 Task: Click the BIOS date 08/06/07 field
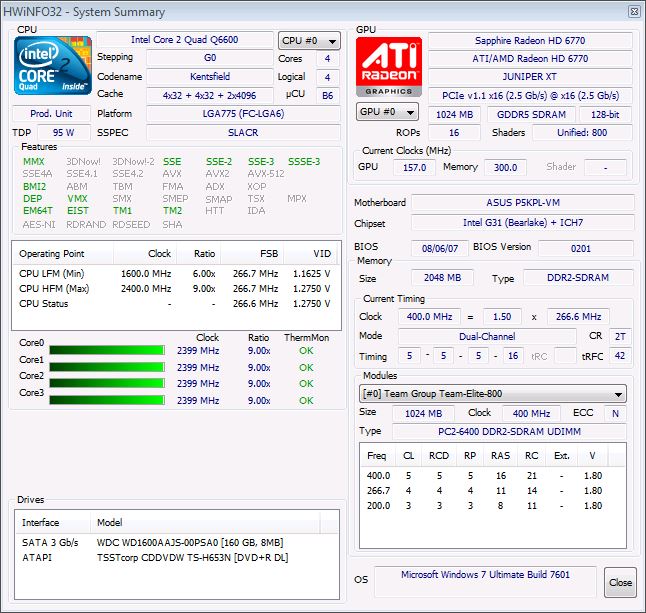pos(440,248)
